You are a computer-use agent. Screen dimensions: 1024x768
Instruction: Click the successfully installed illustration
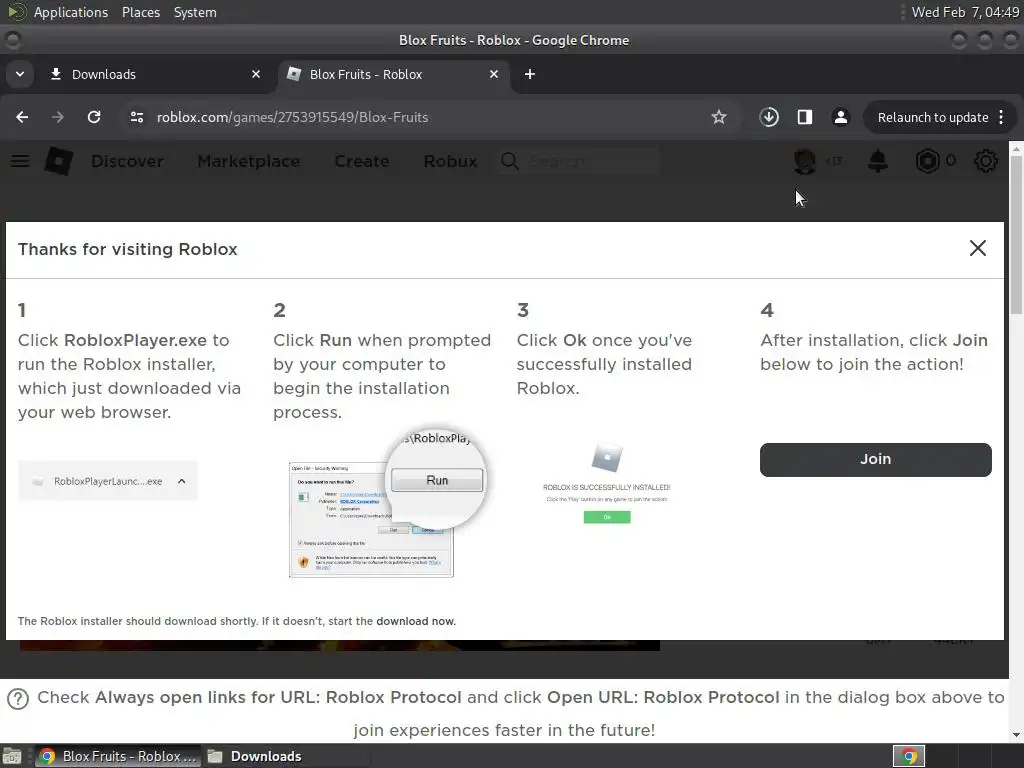(607, 483)
